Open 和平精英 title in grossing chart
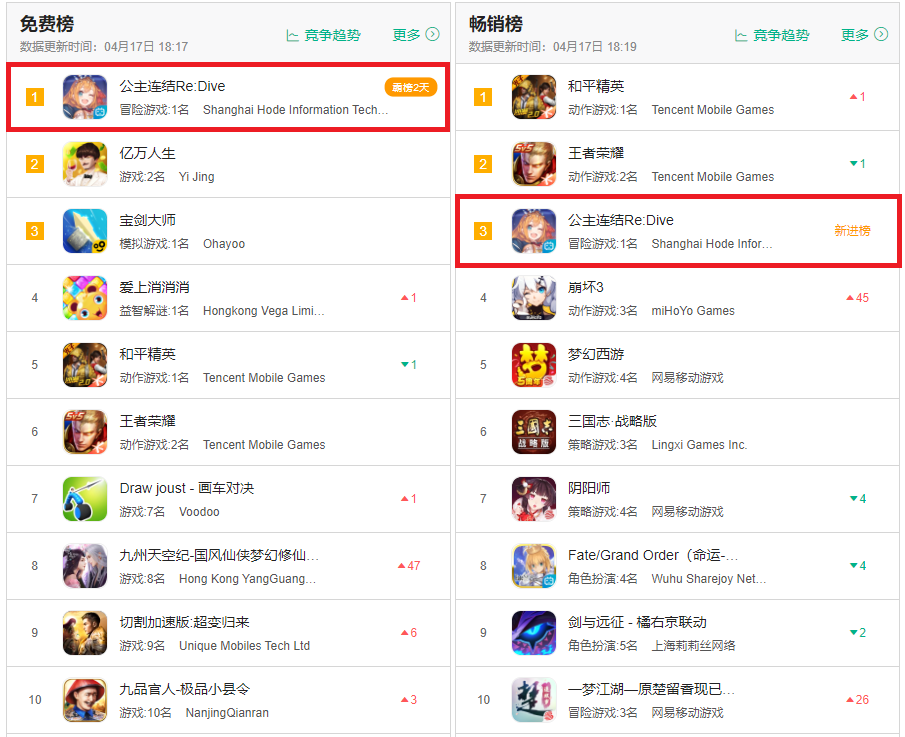This screenshot has width=905, height=737. [x=596, y=87]
